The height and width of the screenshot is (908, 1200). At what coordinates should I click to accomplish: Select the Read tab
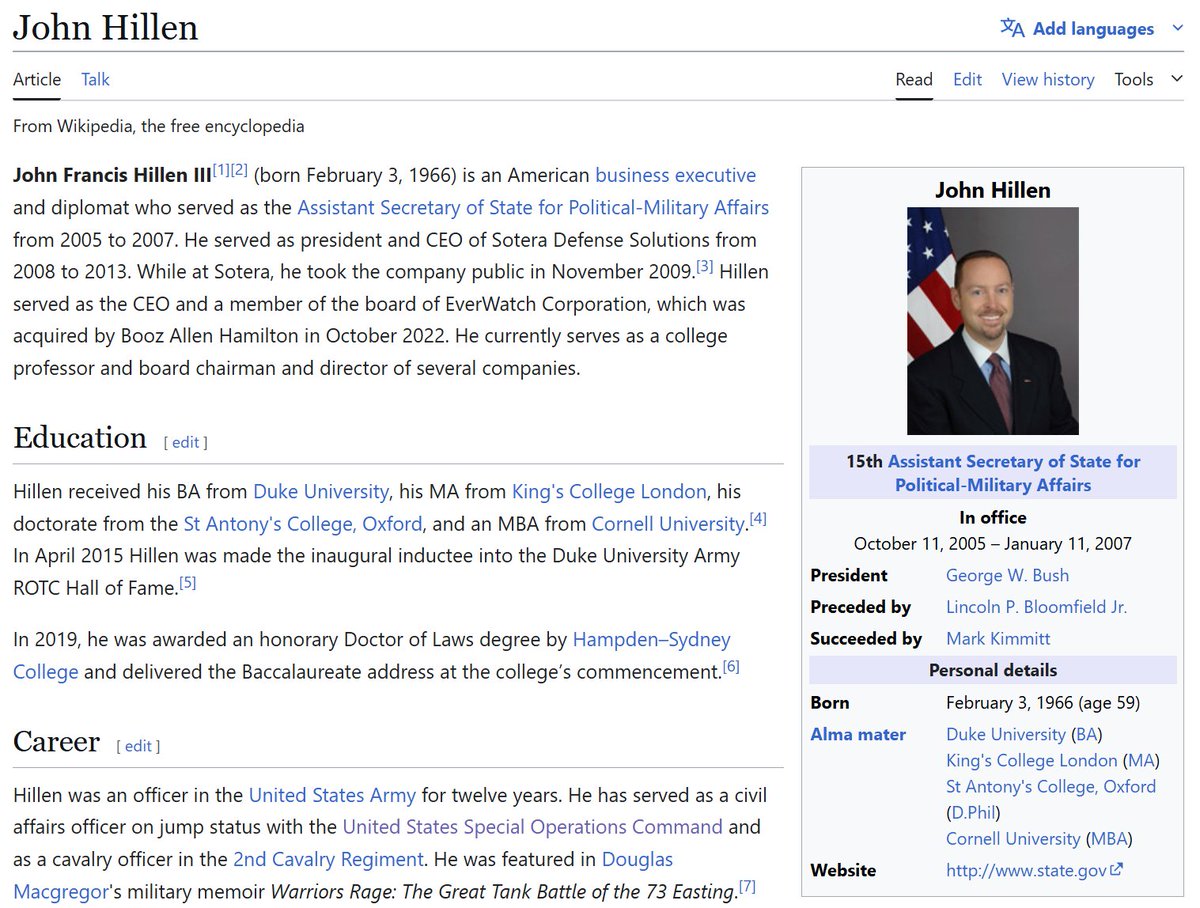tap(913, 79)
